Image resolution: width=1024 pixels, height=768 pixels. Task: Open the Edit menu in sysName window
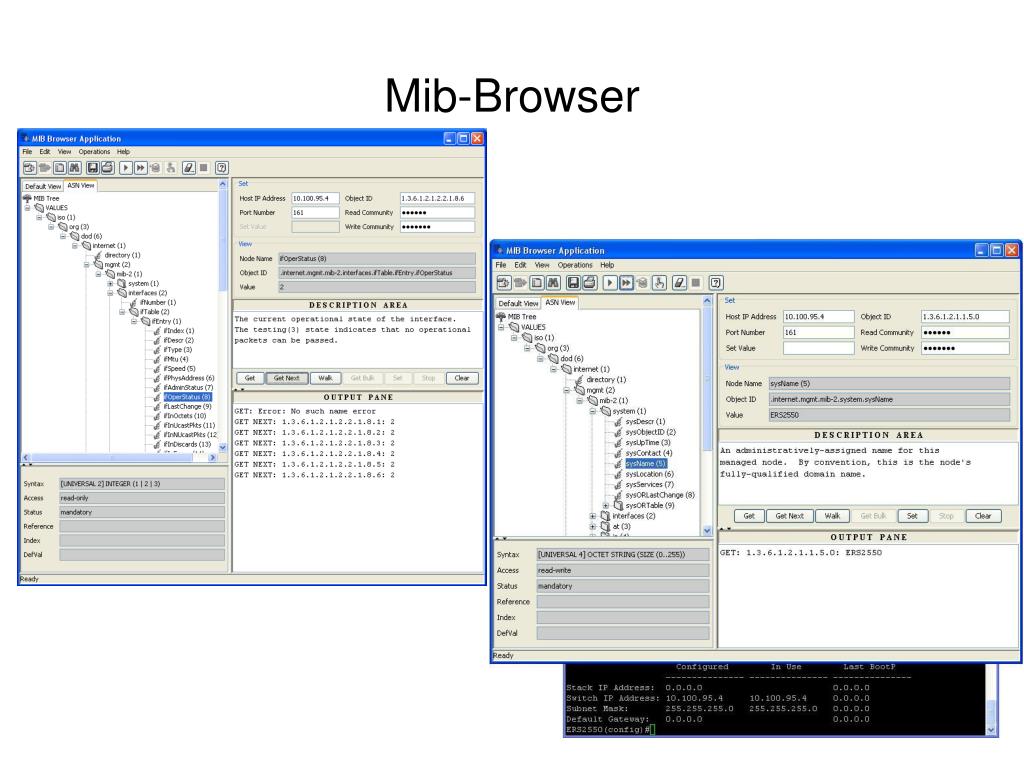tap(520, 265)
